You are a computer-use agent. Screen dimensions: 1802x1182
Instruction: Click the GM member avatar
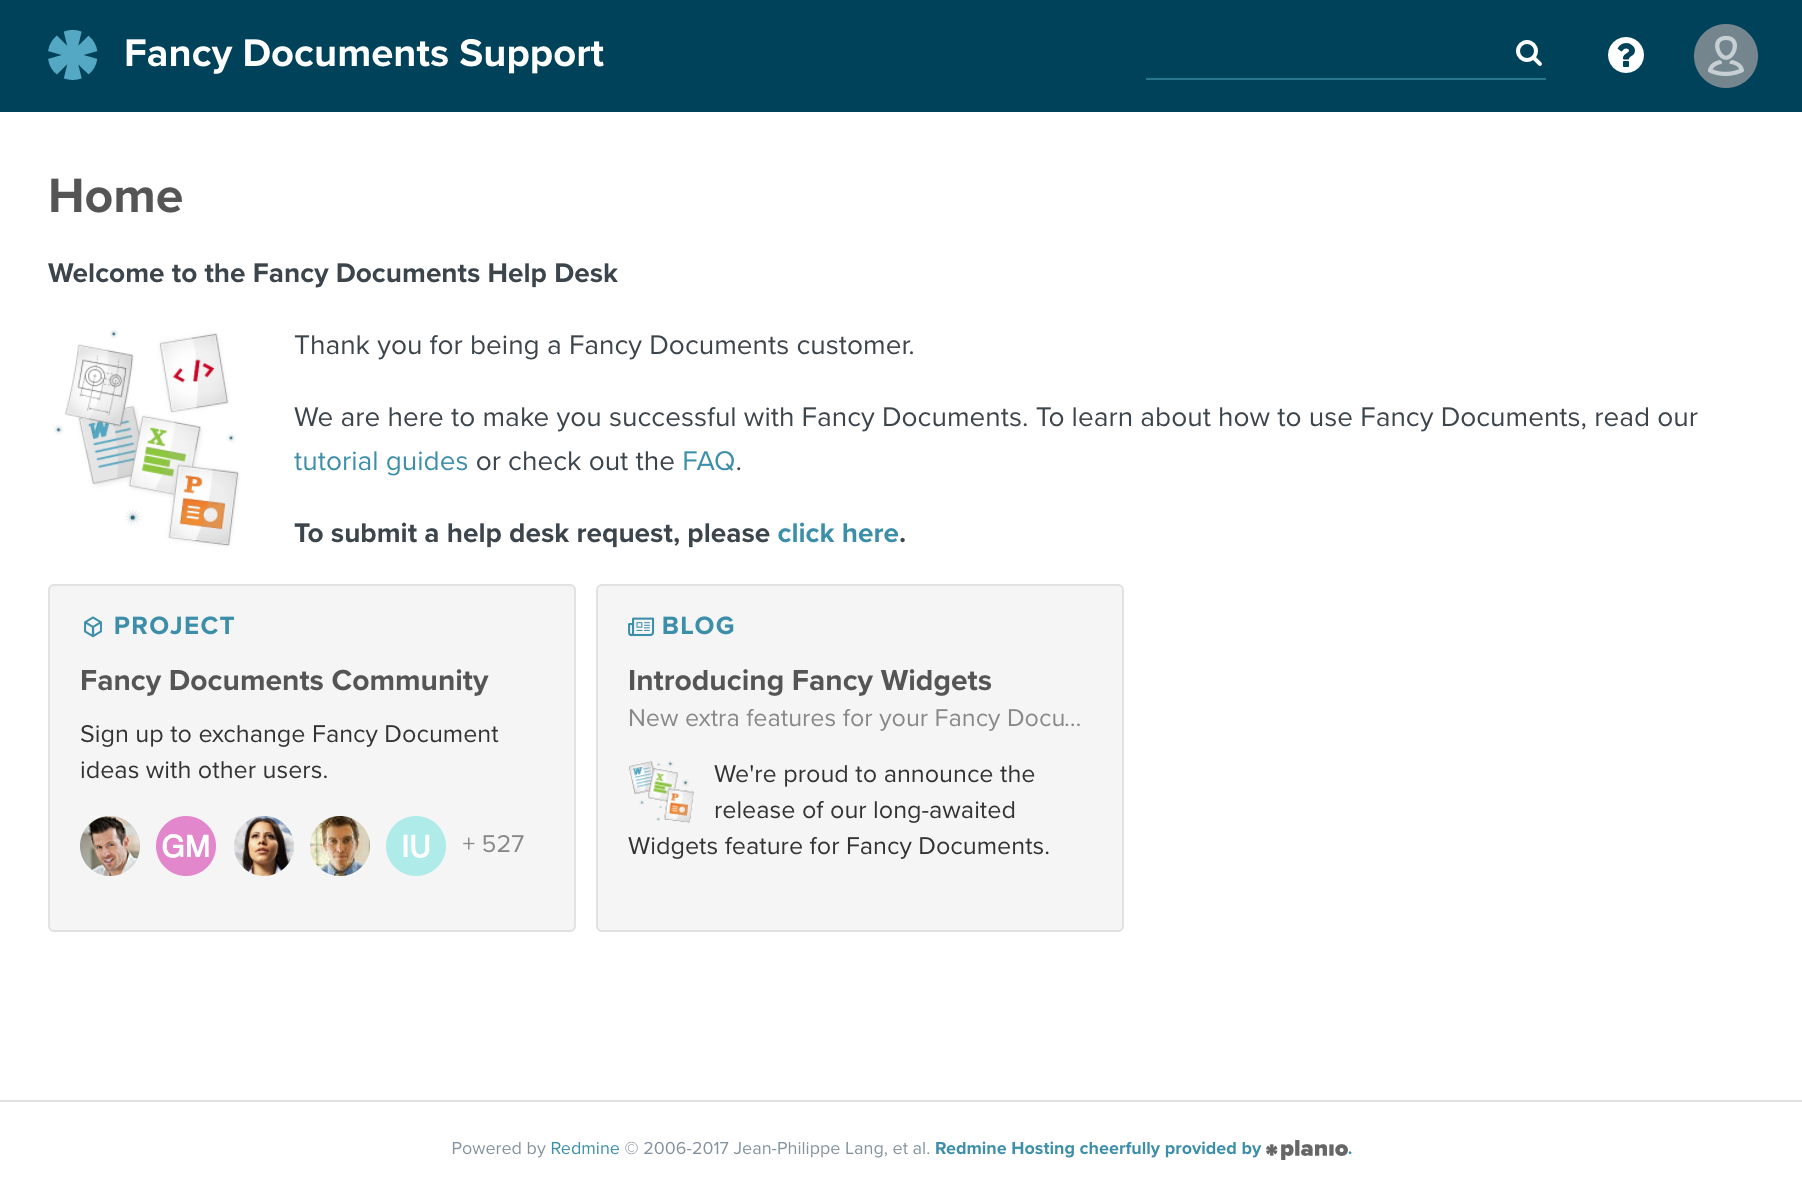click(186, 846)
